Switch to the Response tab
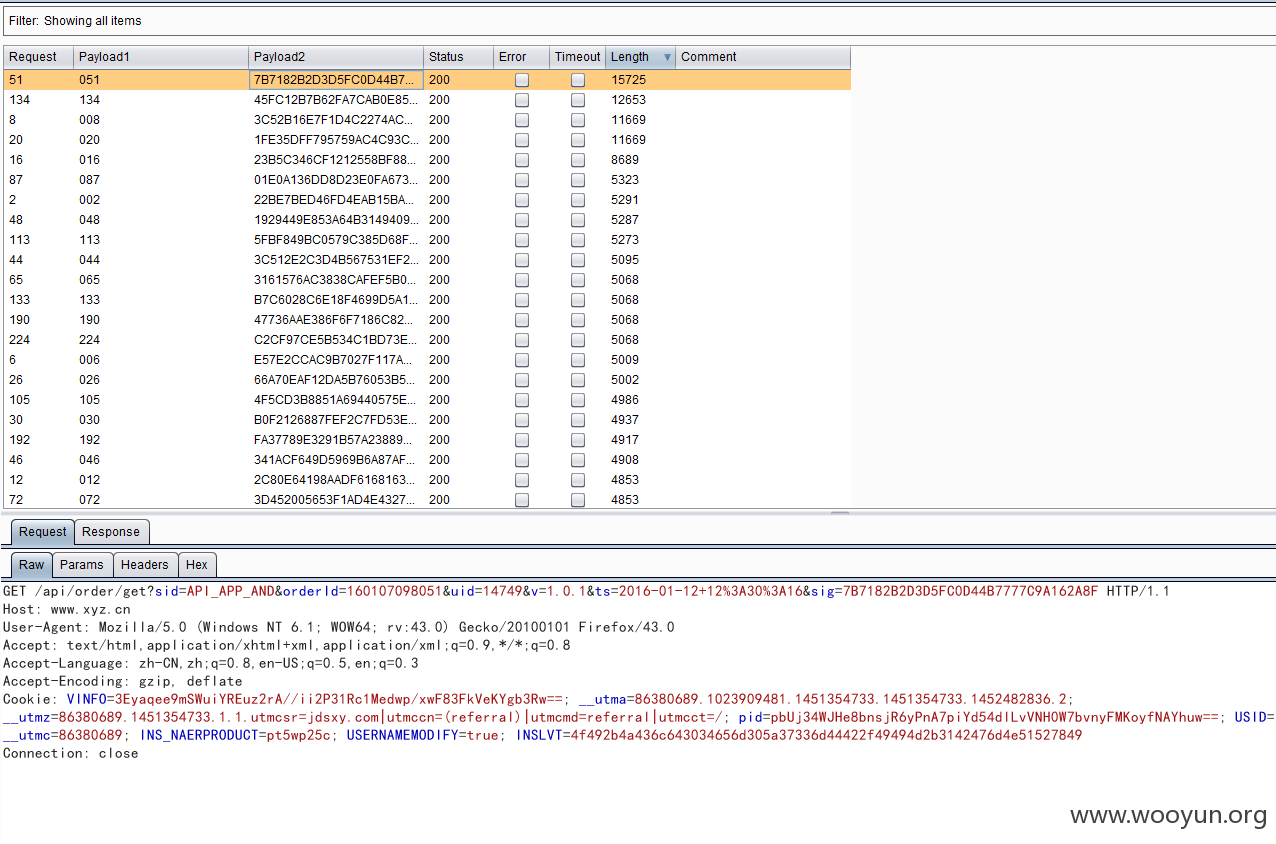This screenshot has height=844, width=1276. [x=112, y=532]
